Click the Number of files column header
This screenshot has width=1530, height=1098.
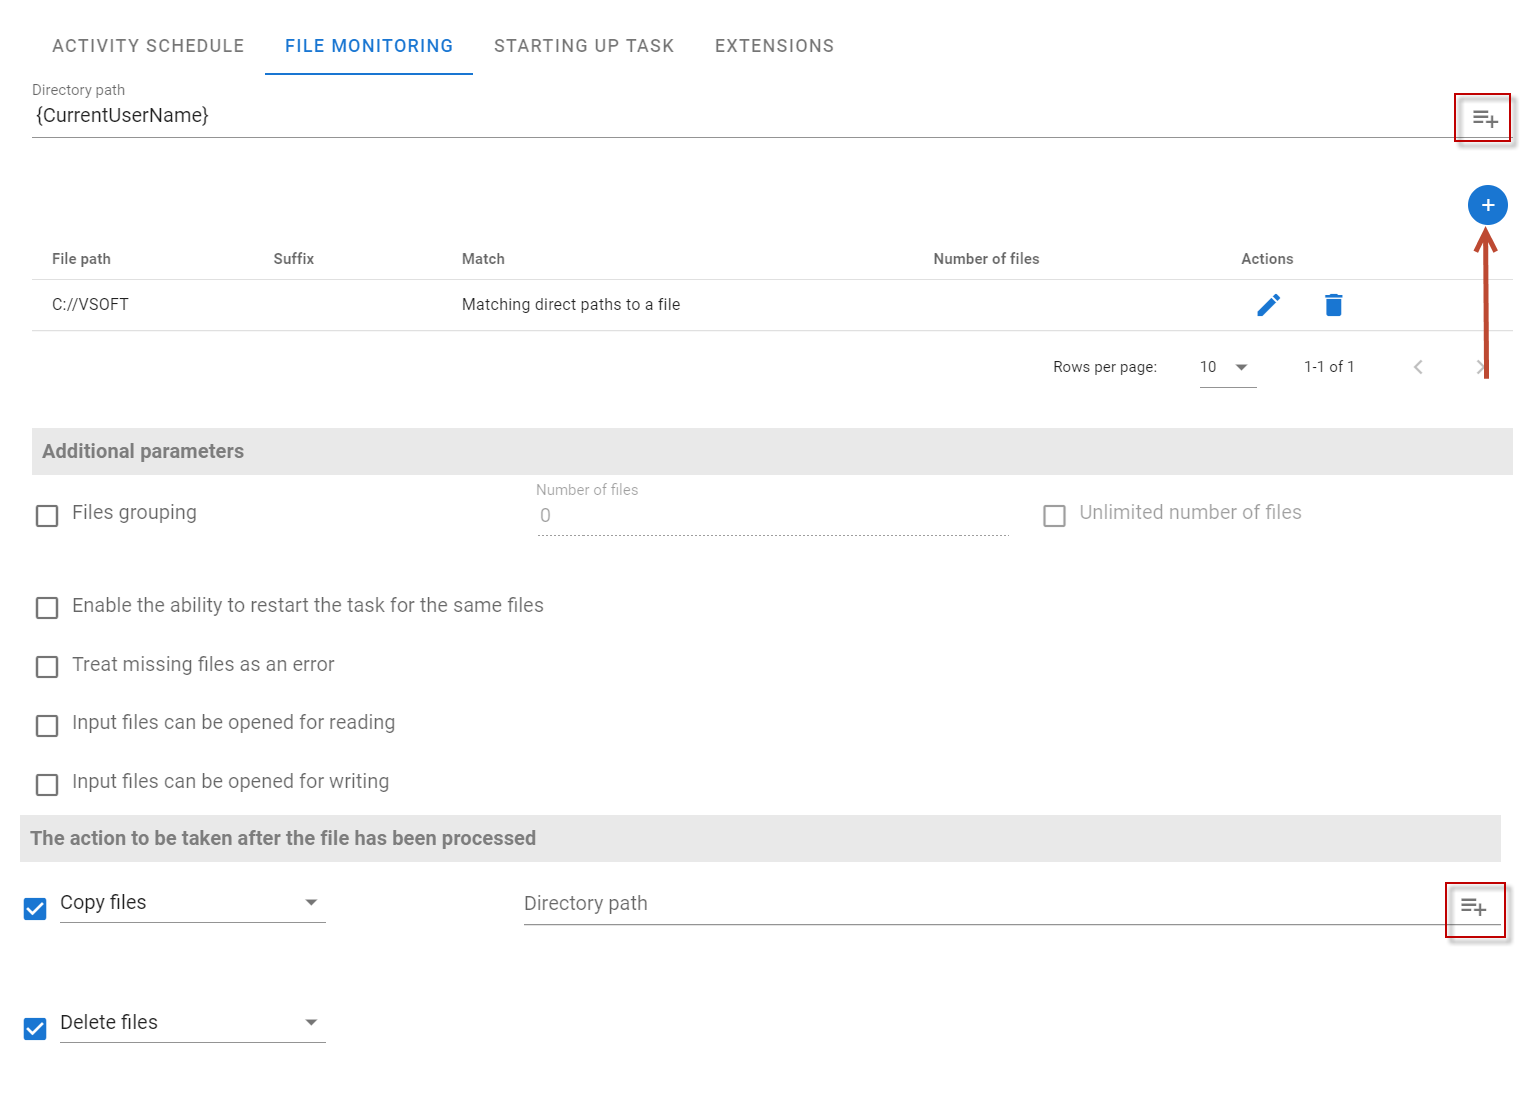coord(986,259)
